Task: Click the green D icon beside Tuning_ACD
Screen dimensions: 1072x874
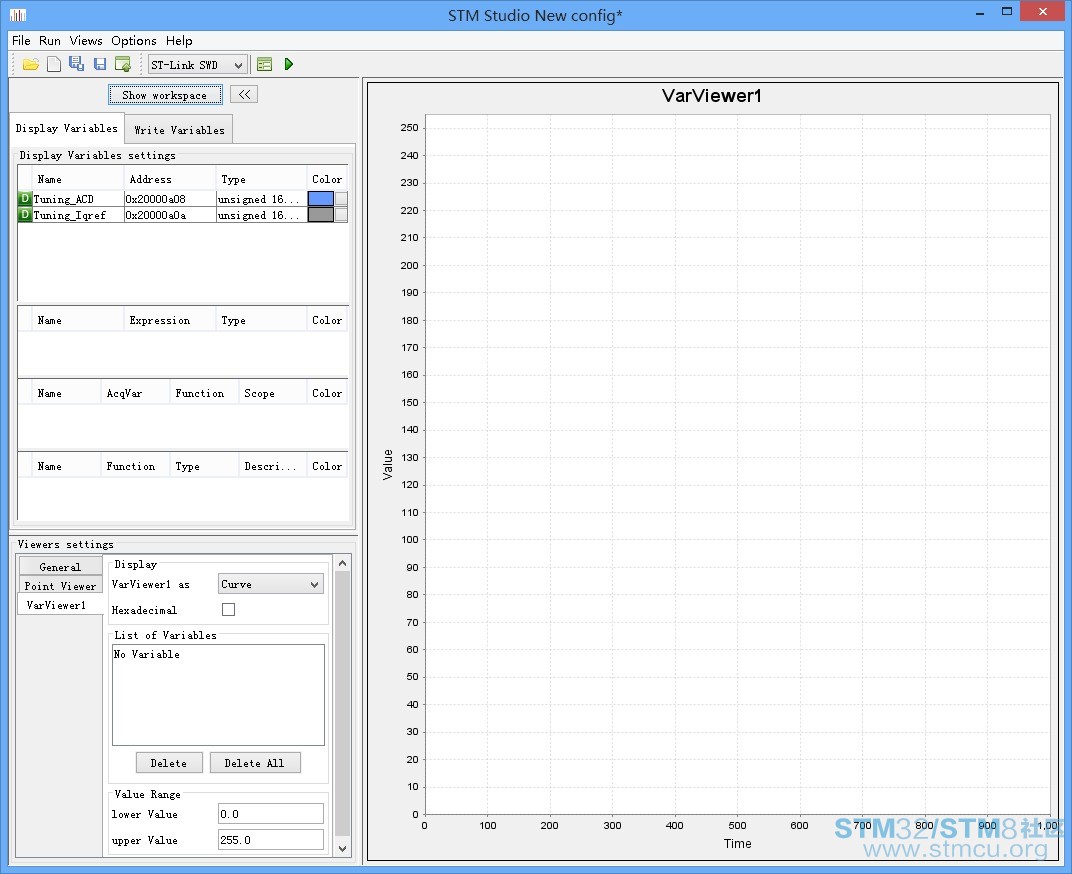Action: tap(25, 198)
